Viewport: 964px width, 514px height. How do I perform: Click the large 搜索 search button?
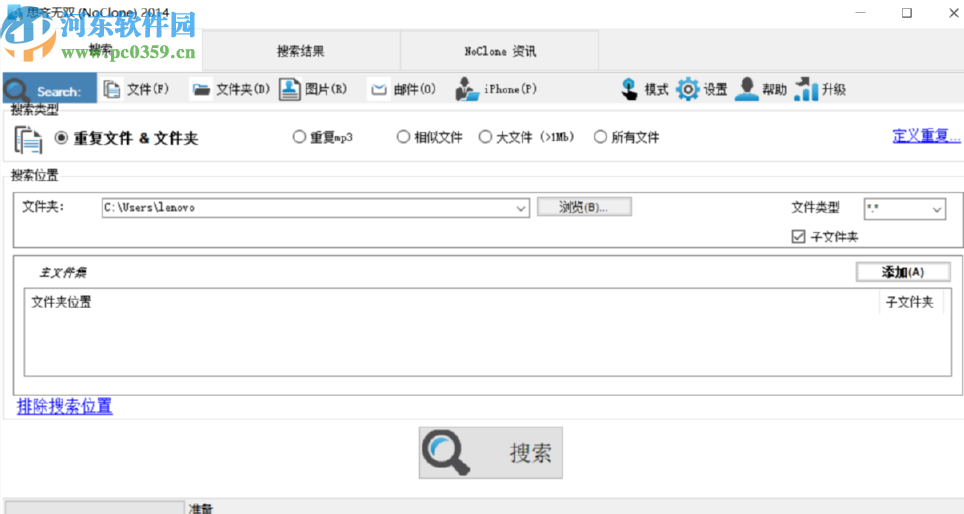[x=491, y=453]
